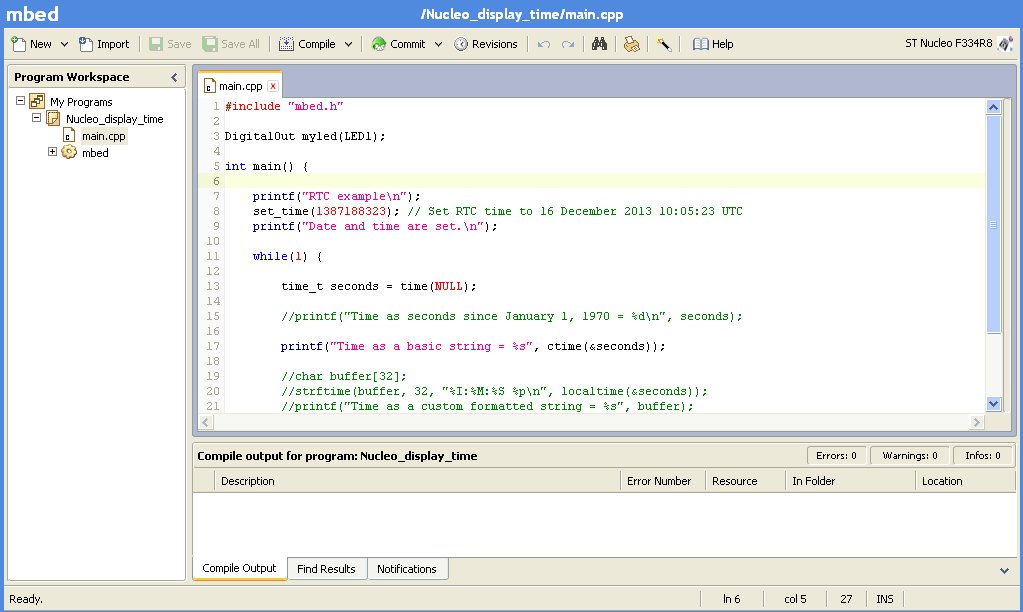Click the New file icon
Viewport: 1023px width, 612px height.
(x=19, y=44)
